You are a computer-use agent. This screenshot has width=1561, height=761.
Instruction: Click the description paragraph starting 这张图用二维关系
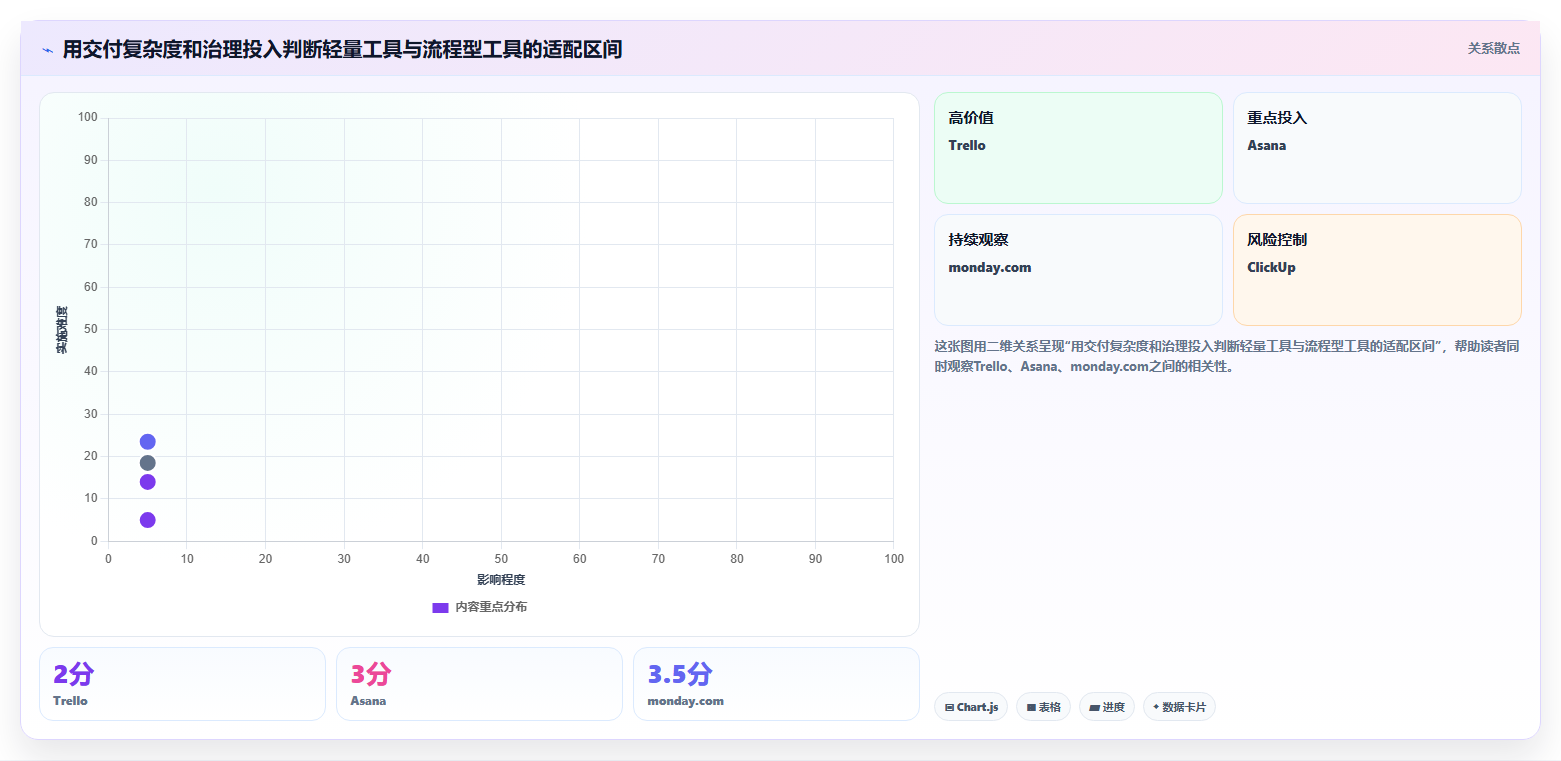click(x=1227, y=356)
